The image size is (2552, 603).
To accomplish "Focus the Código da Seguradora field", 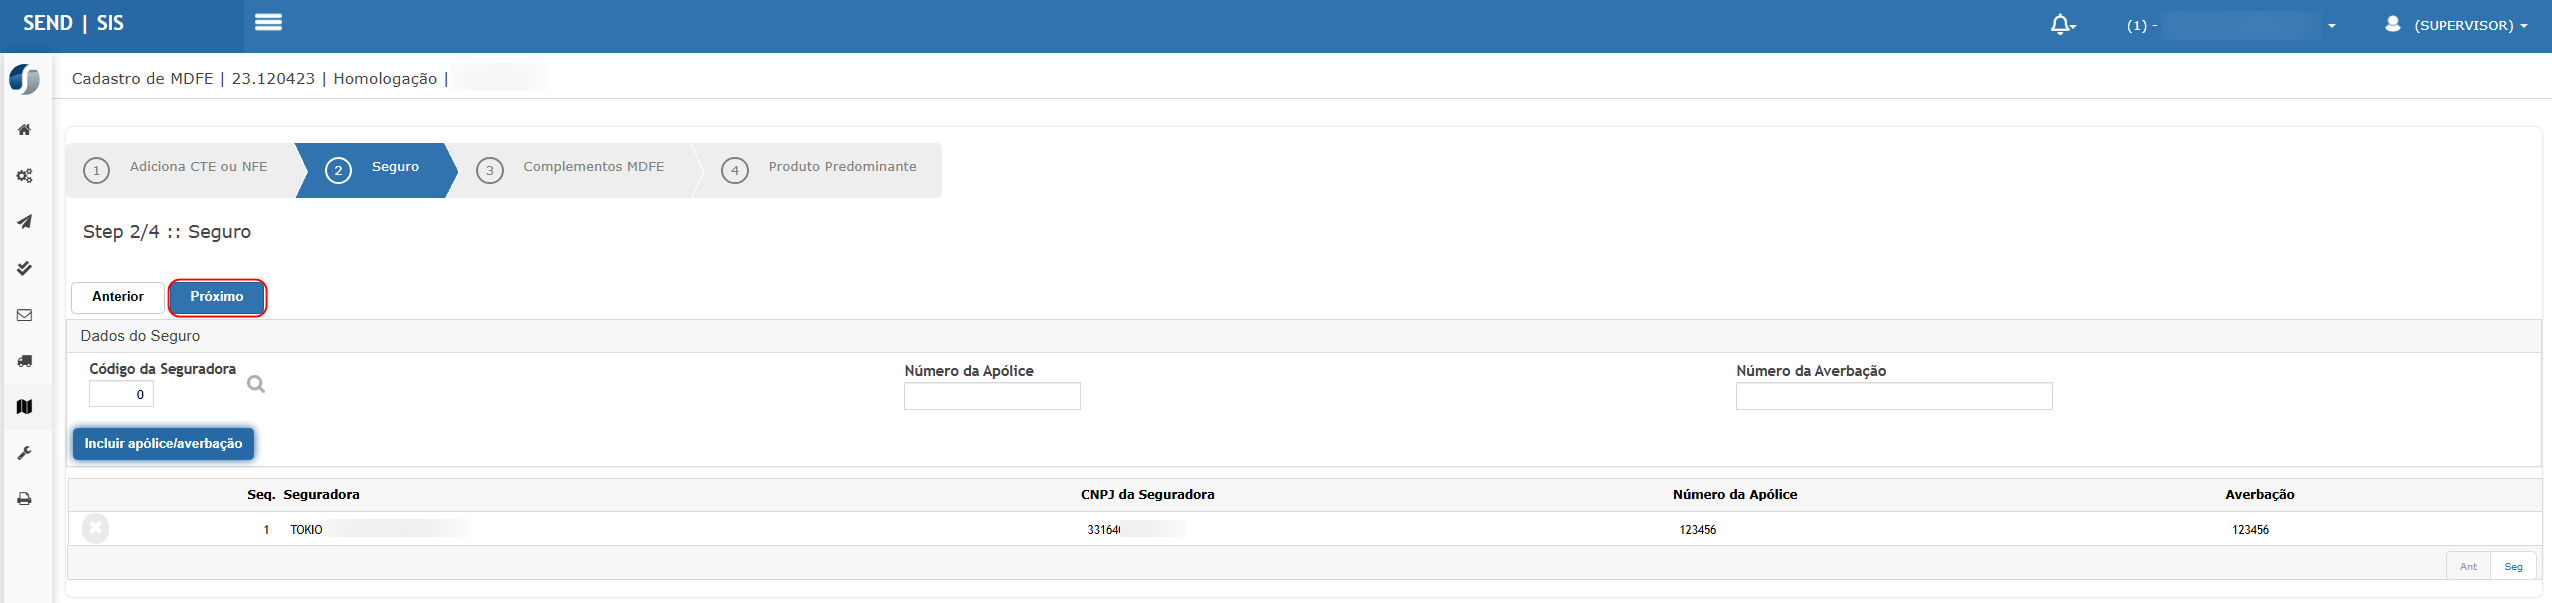I will (x=121, y=394).
